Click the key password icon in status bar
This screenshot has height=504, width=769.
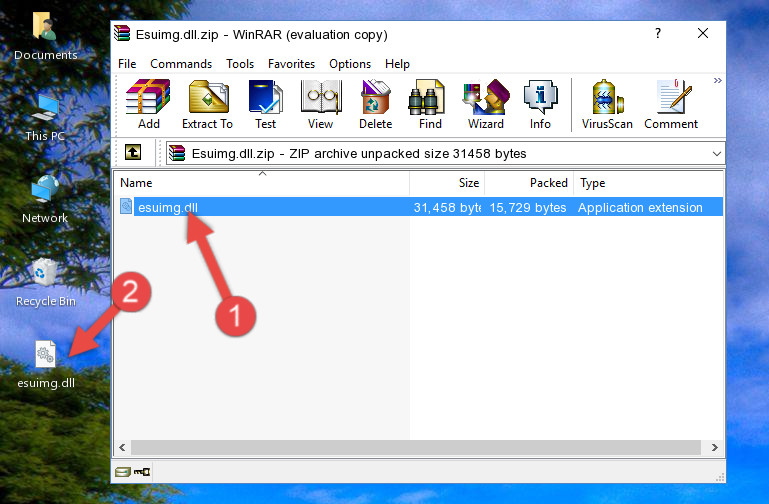[142, 472]
